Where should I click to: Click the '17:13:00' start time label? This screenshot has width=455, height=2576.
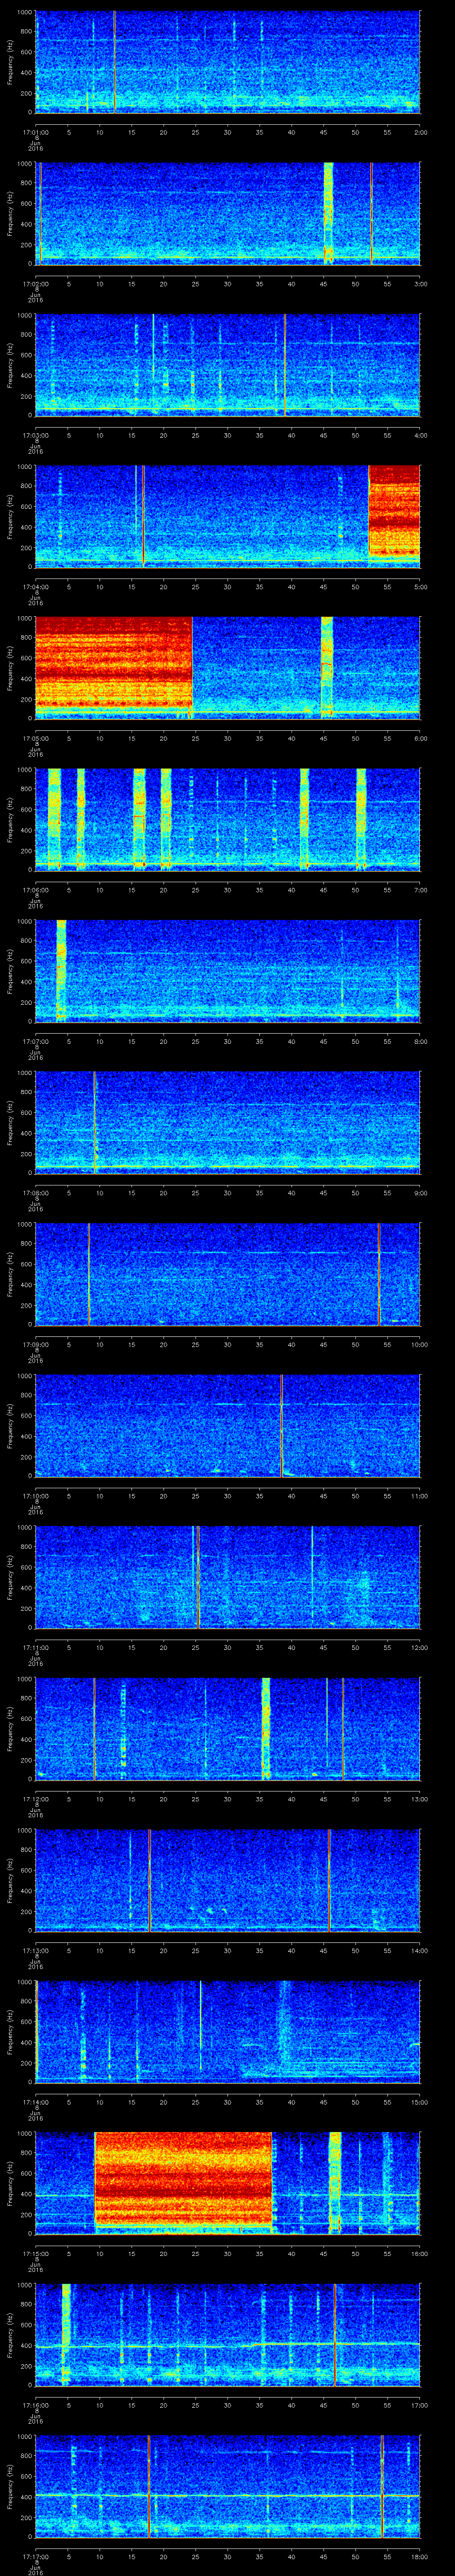[35, 1950]
